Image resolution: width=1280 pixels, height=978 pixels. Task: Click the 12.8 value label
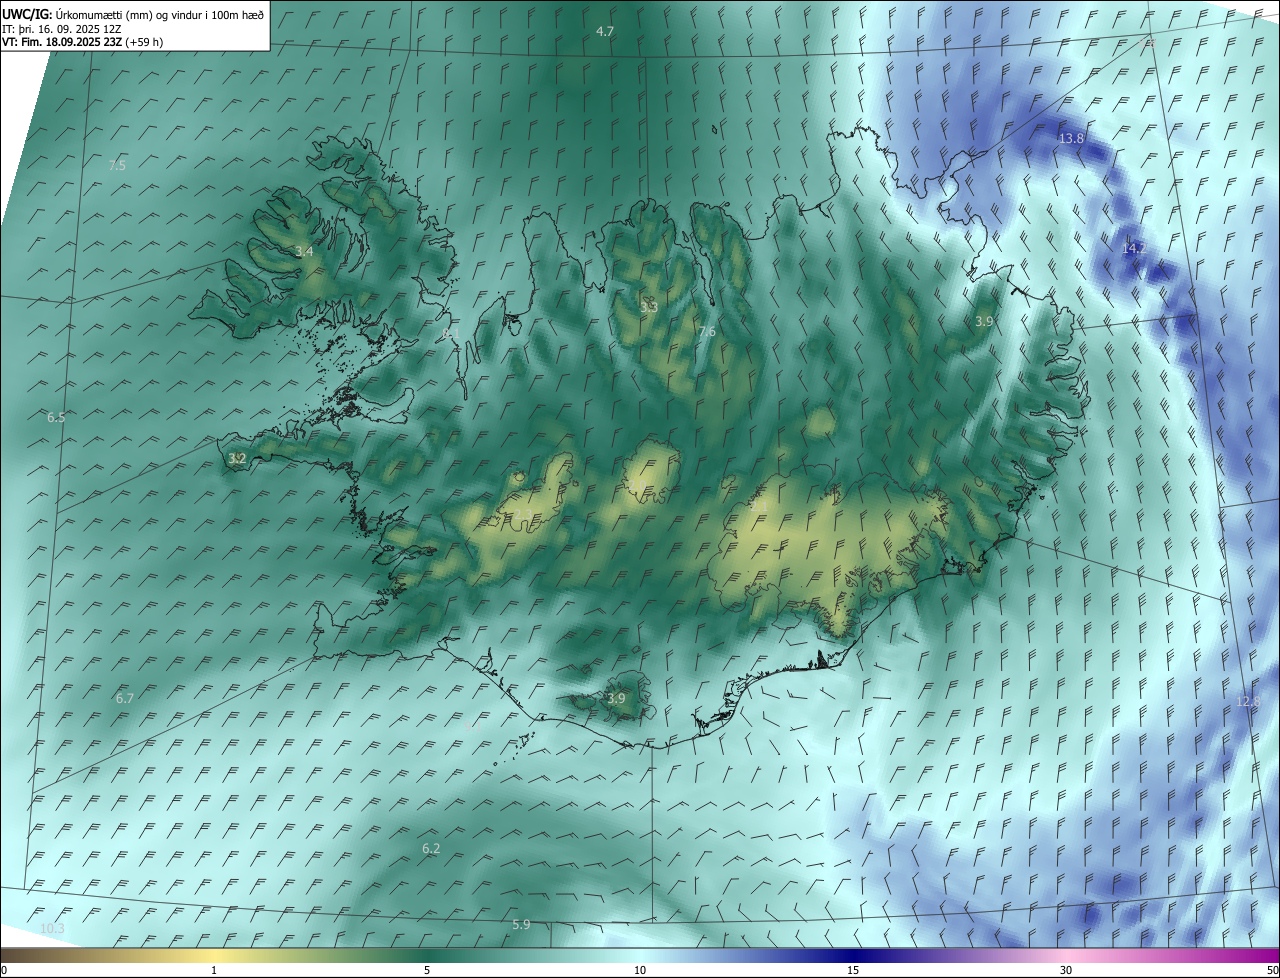tap(1248, 702)
